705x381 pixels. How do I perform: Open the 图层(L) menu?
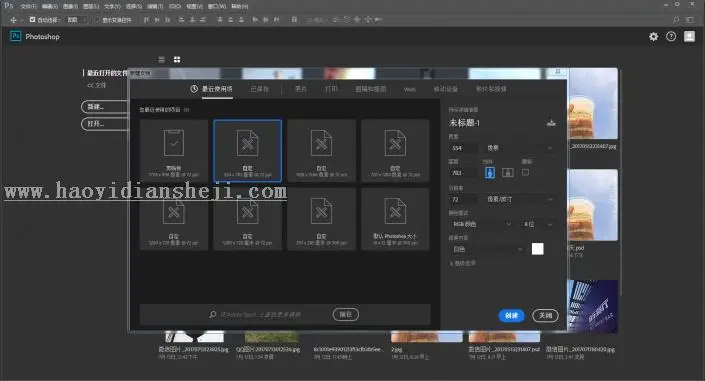point(91,6)
